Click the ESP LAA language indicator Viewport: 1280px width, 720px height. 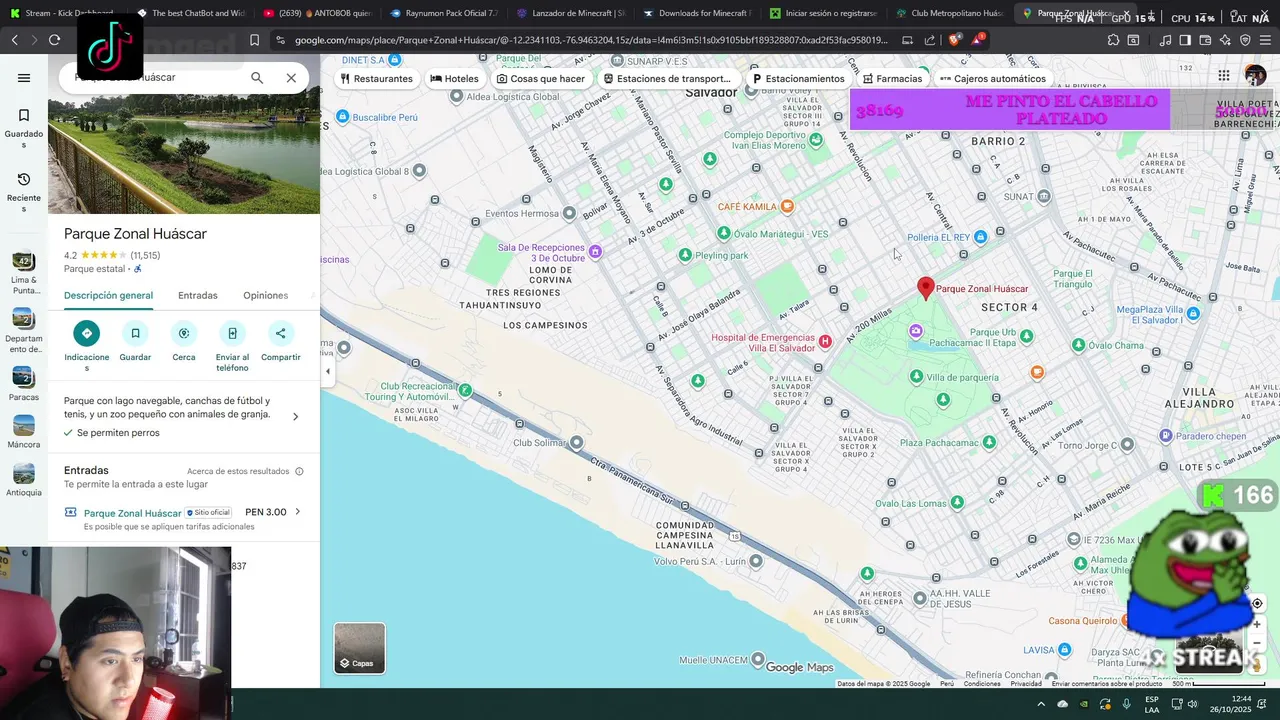[x=1152, y=704]
